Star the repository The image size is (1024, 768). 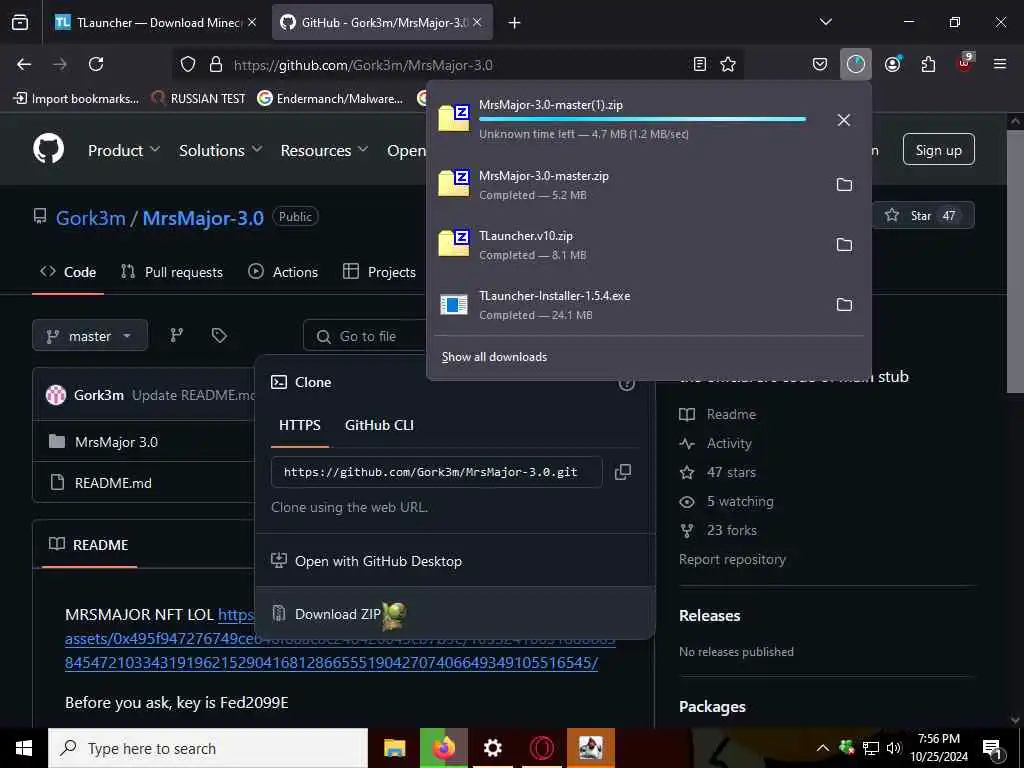(923, 216)
